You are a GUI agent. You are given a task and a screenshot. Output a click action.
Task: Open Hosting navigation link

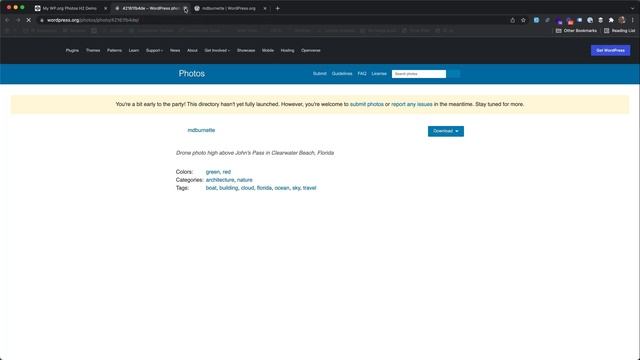(x=287, y=50)
